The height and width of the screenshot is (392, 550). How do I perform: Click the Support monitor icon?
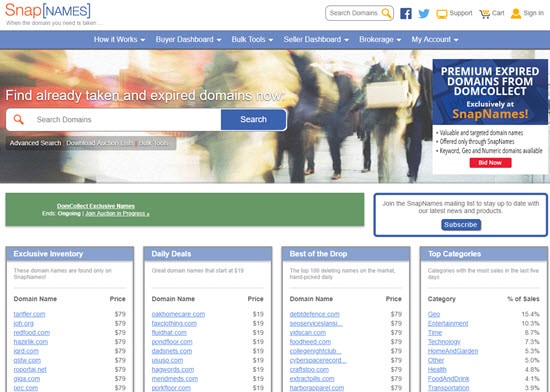(442, 14)
